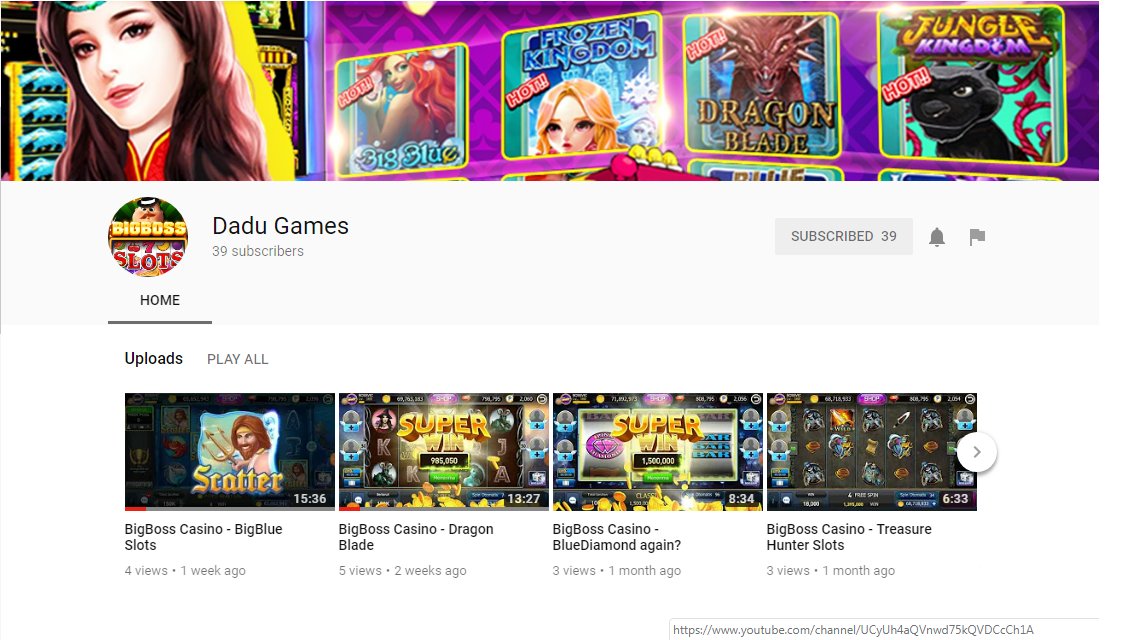Click title 'BigBoss Casino - BlueDiamond again?'
Image resolution: width=1124 pixels, height=640 pixels.
pos(616,537)
